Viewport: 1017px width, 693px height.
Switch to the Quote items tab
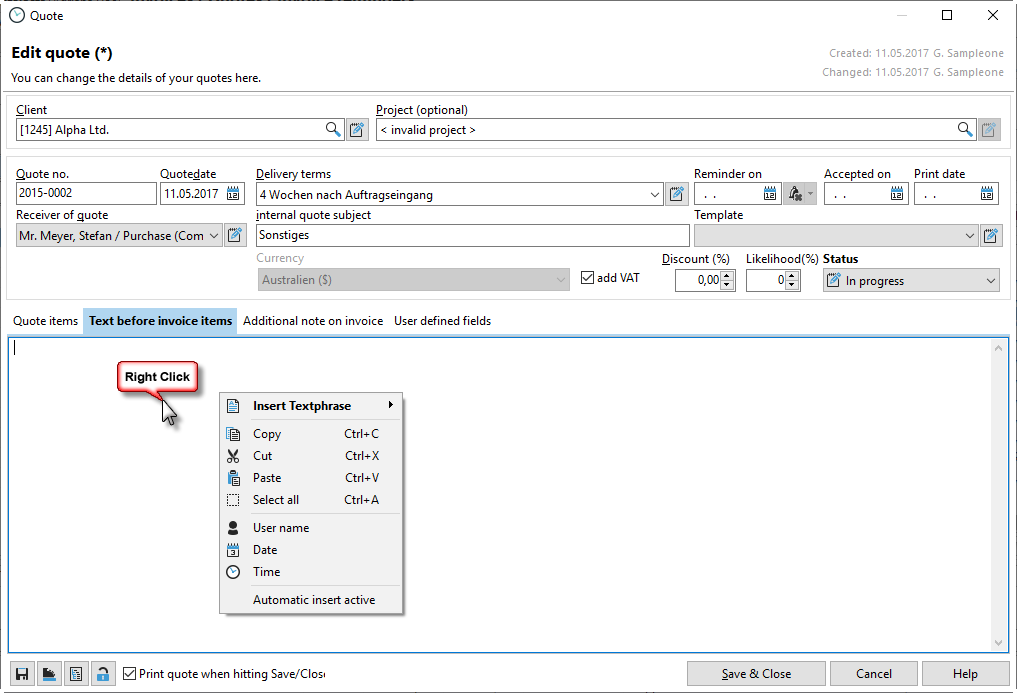[x=45, y=321]
